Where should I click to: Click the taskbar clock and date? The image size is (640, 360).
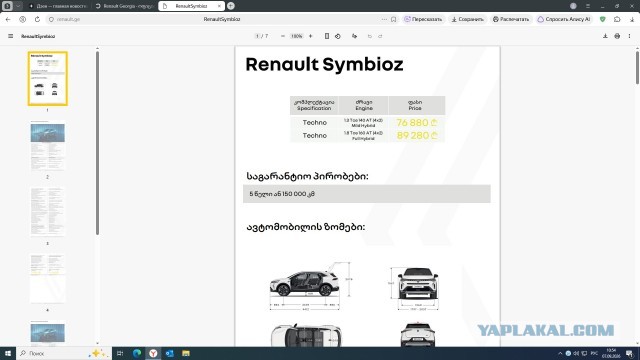pos(611,353)
